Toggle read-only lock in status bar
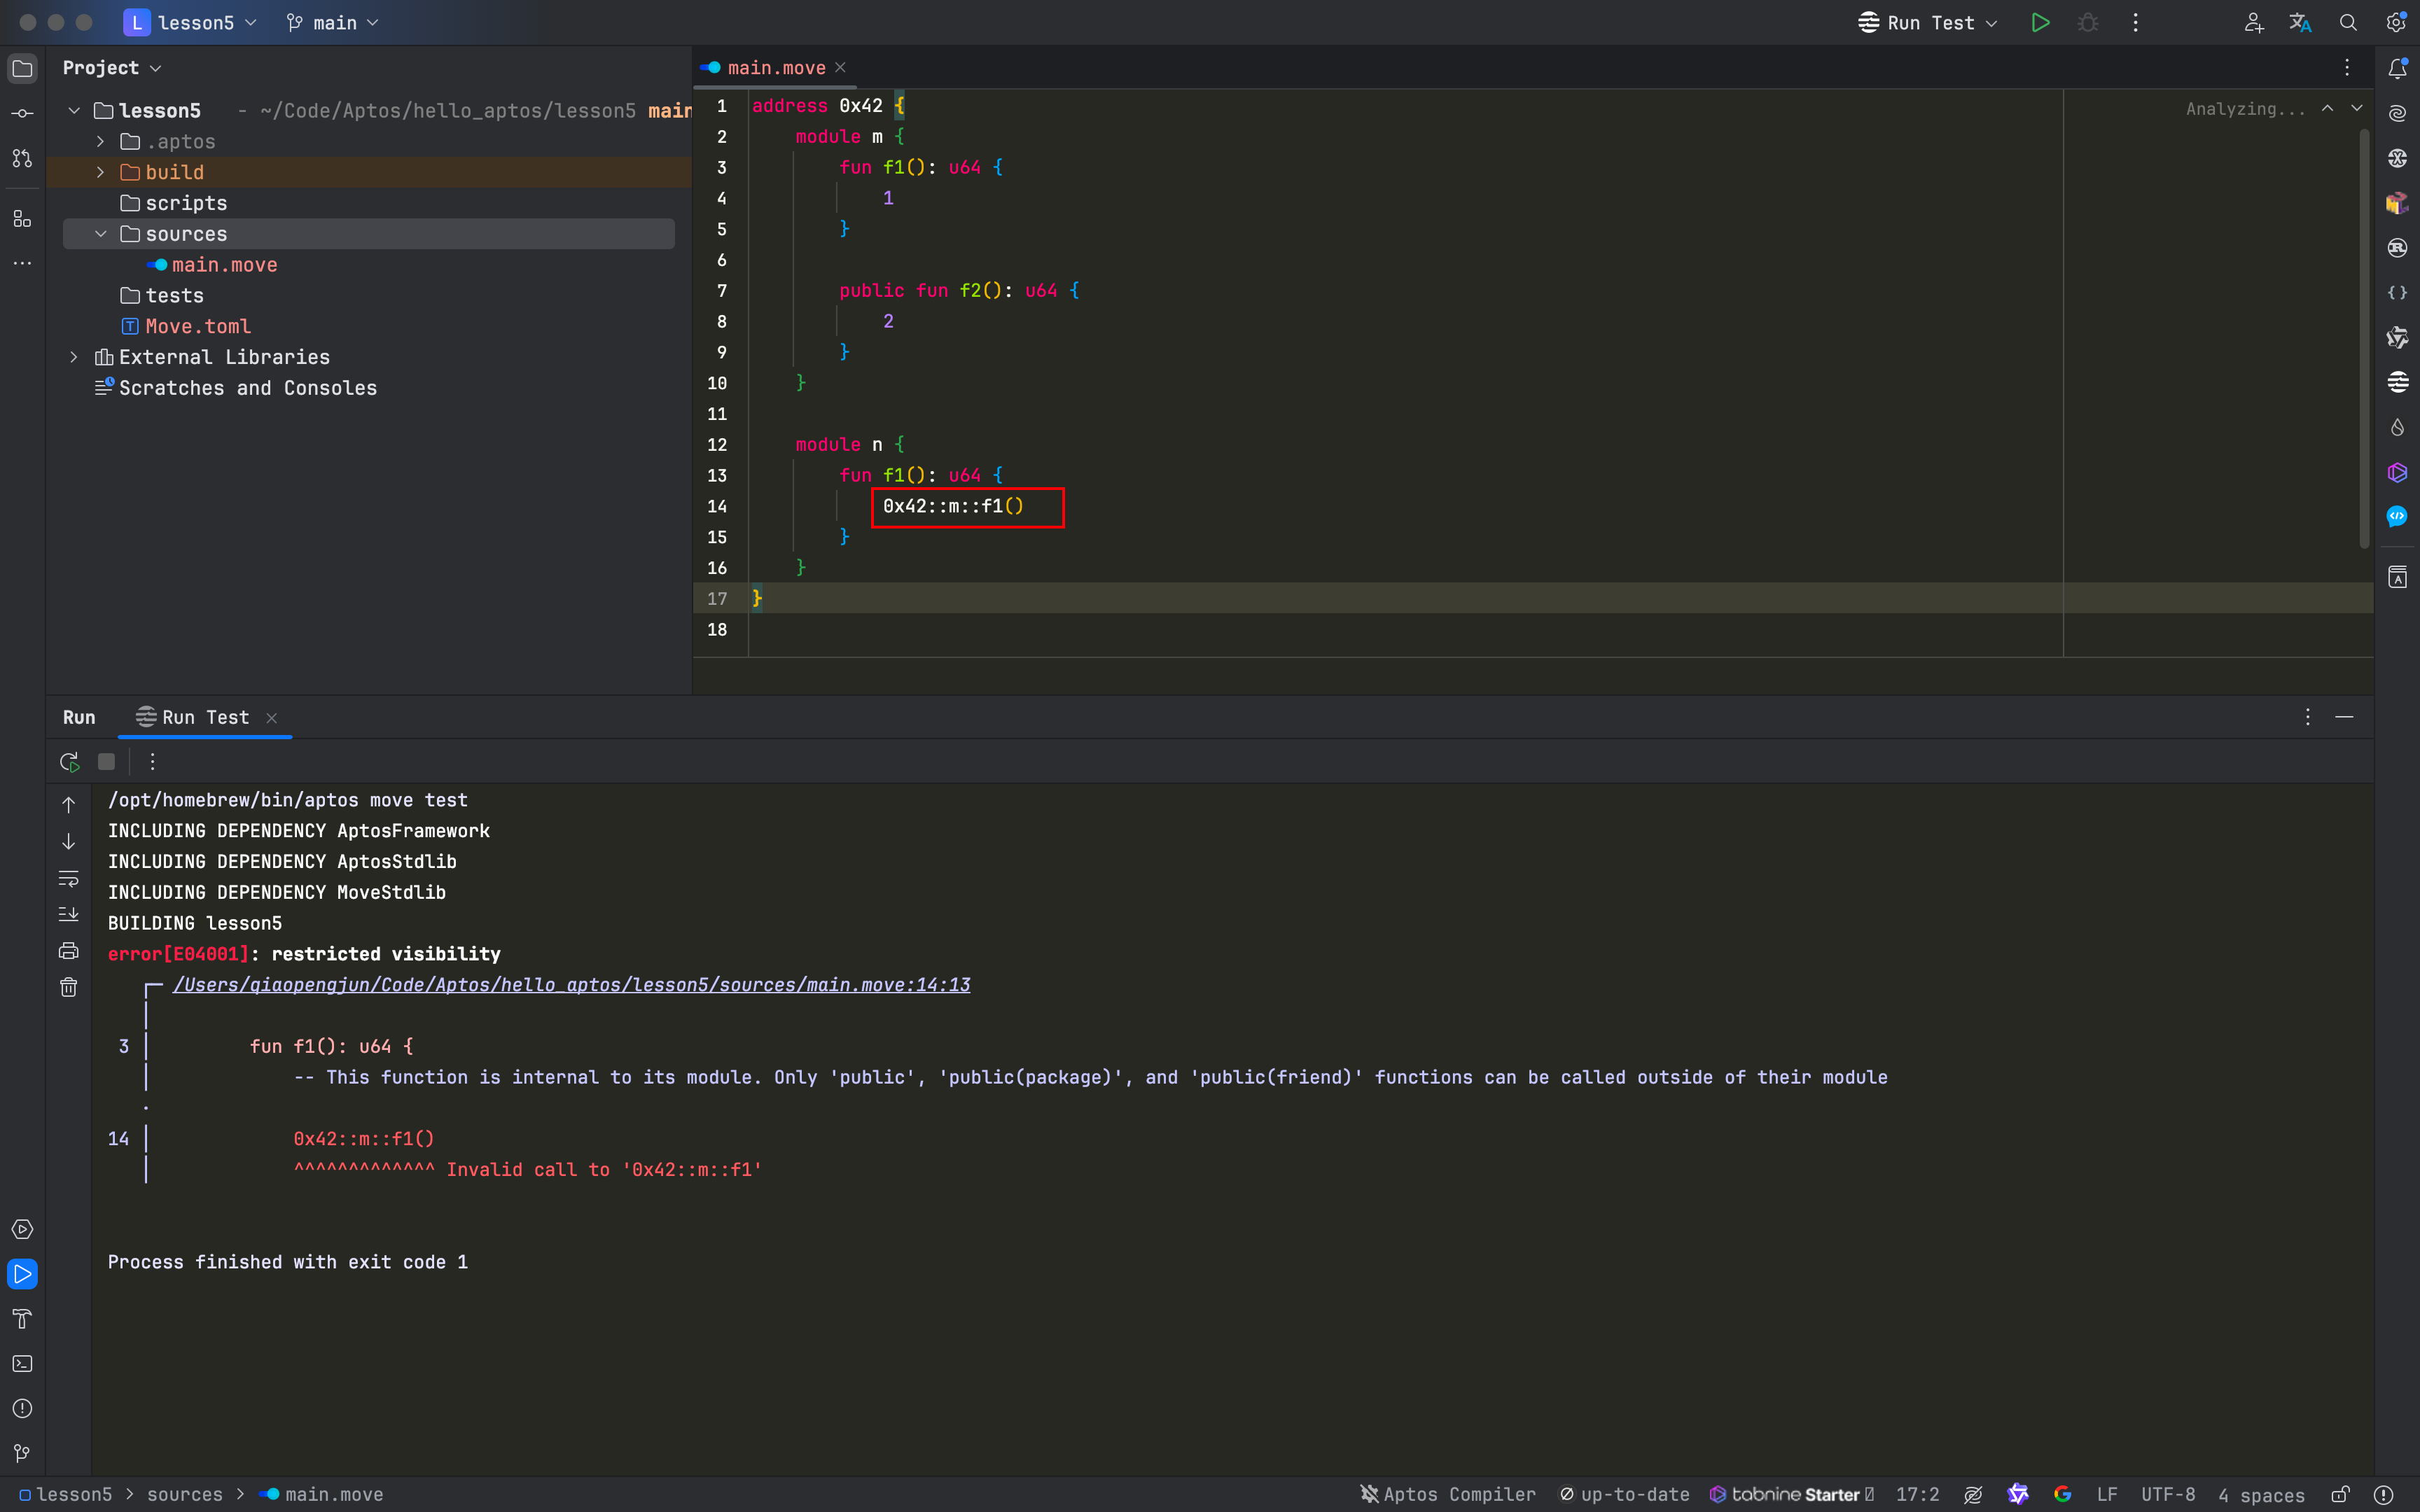The image size is (2420, 1512). pyautogui.click(x=2340, y=1494)
